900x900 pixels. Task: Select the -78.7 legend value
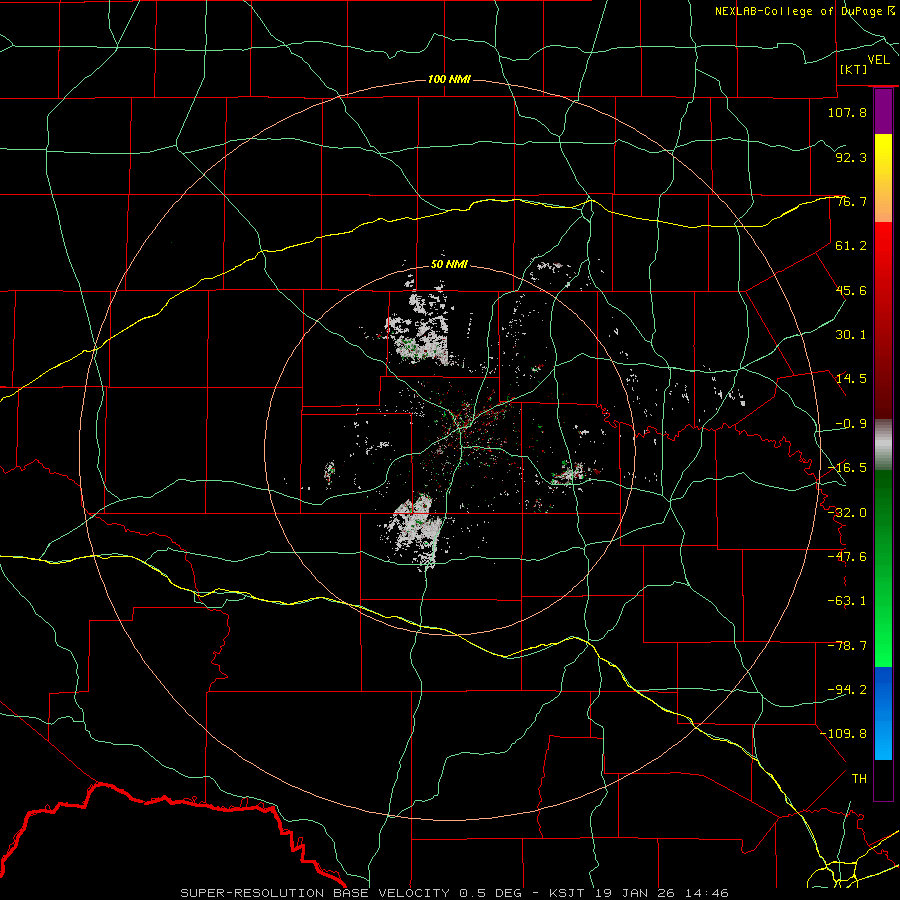(847, 646)
